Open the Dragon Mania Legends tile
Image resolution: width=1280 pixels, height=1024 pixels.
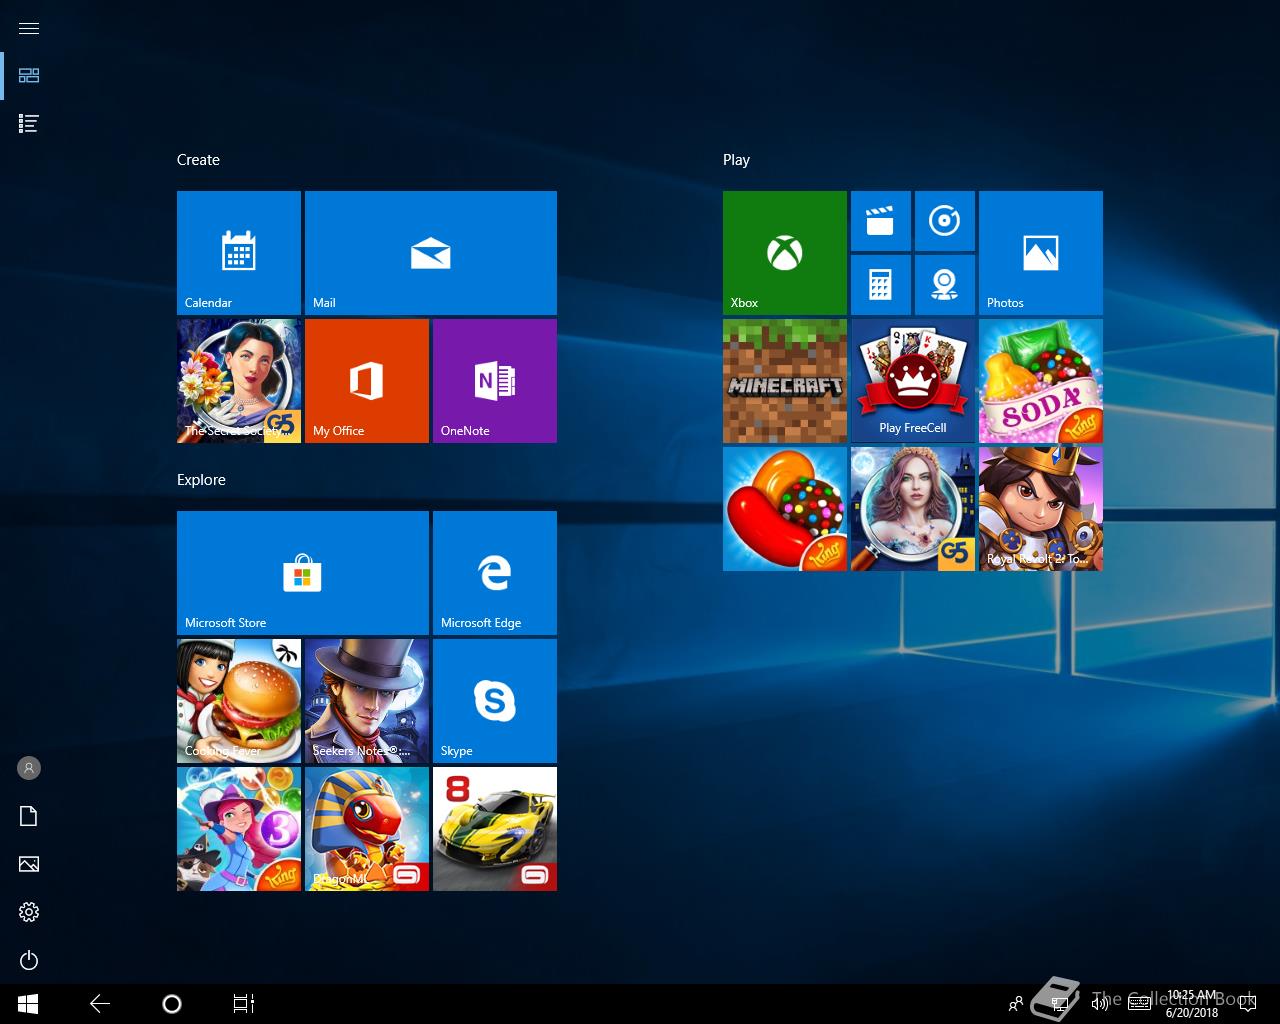point(367,829)
